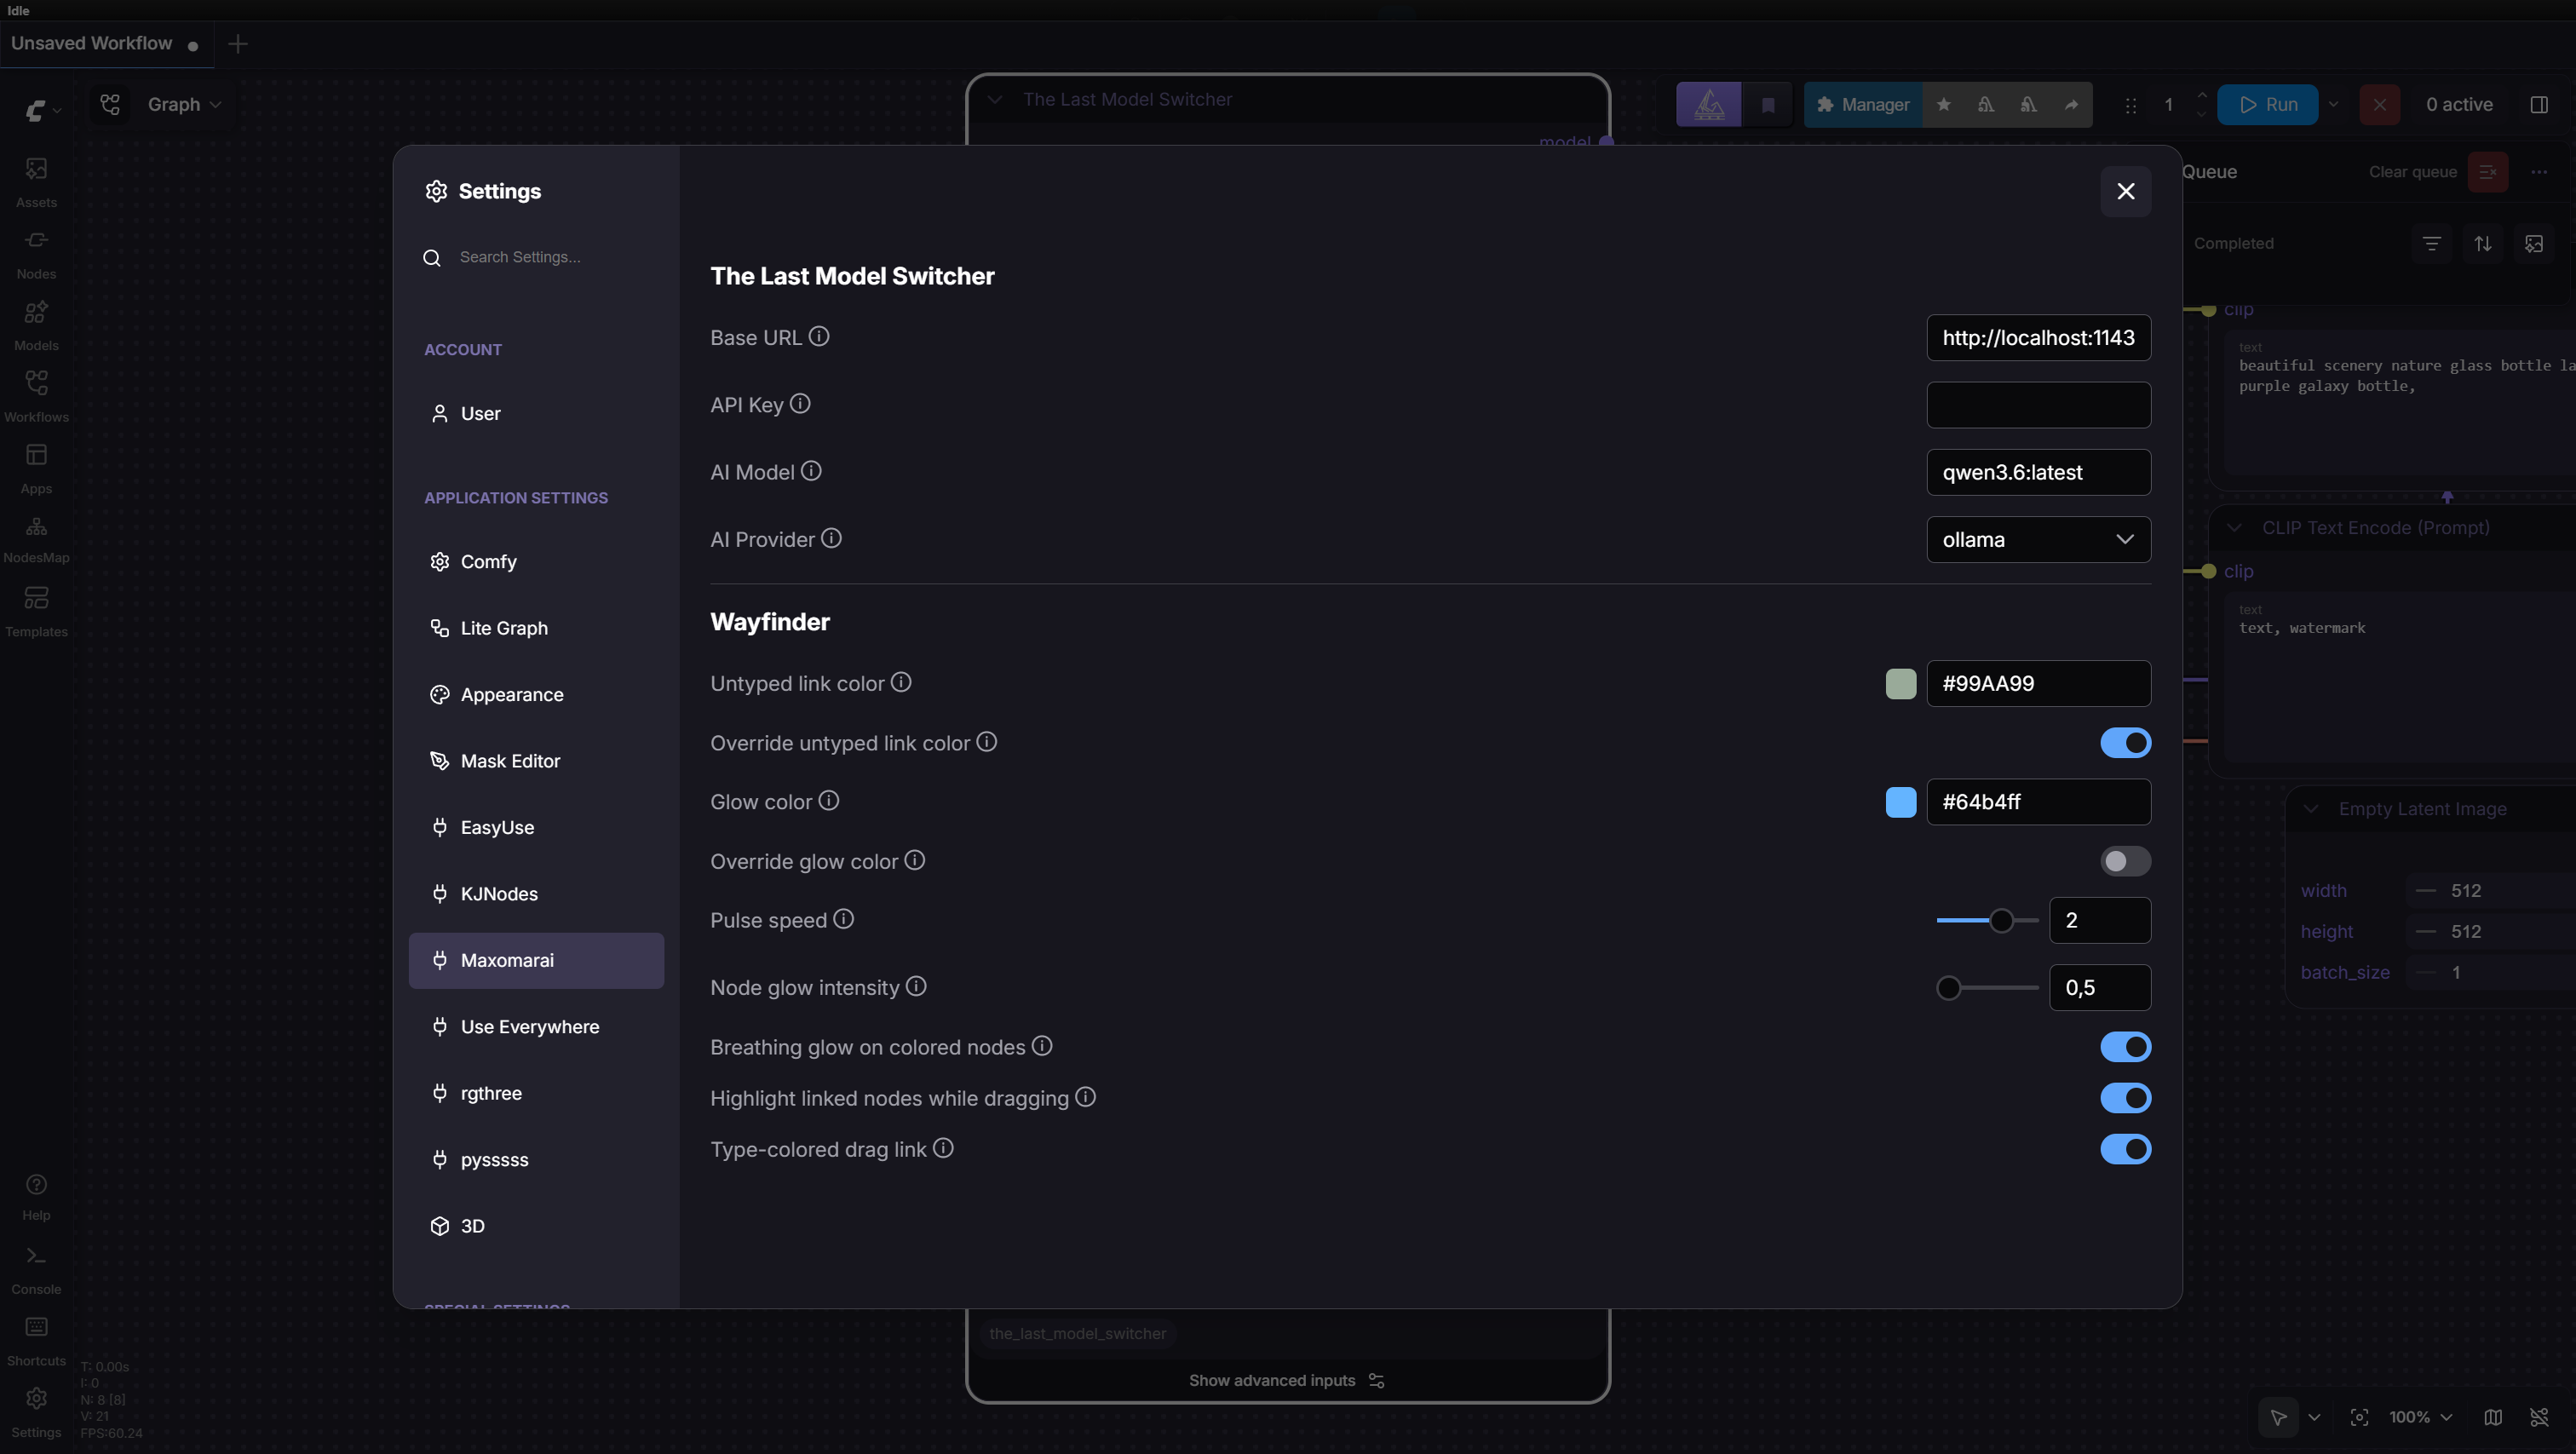Select Appearance settings category
Viewport: 2576px width, 1454px height.
[536, 695]
